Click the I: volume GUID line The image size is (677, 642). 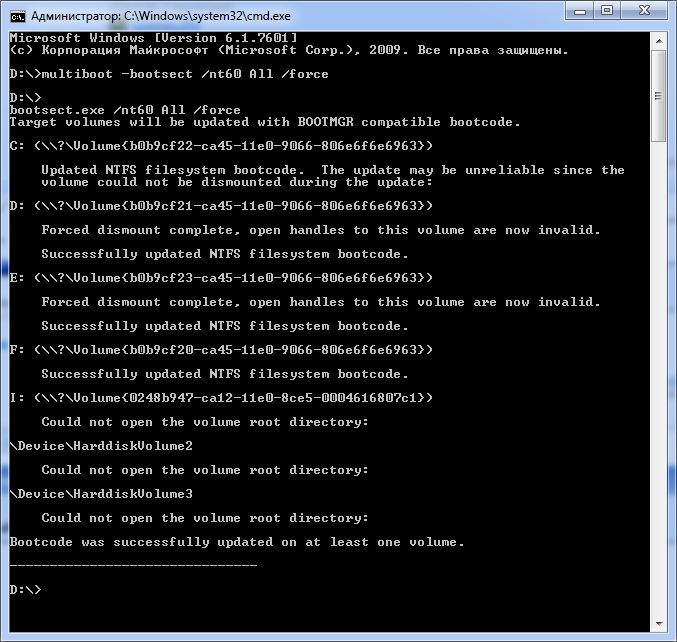point(221,398)
